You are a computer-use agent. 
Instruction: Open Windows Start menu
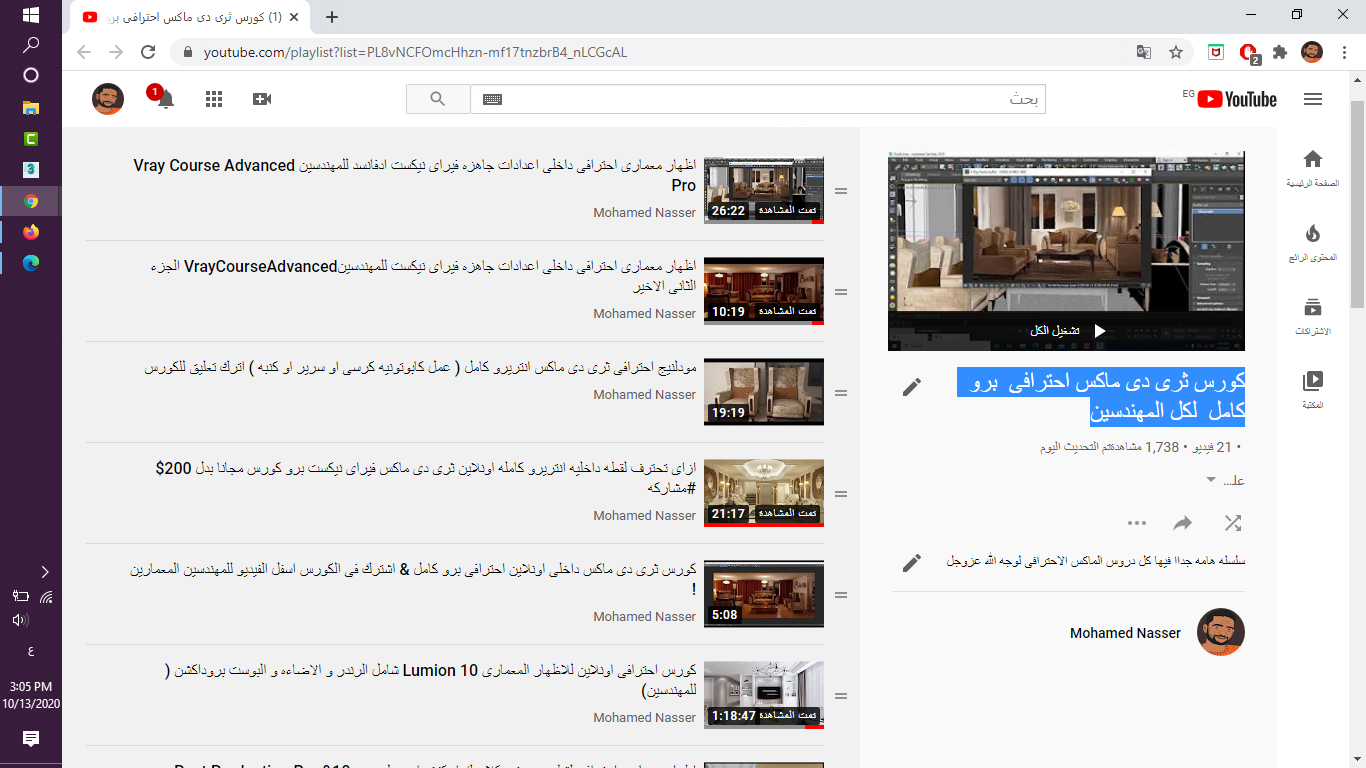[x=30, y=15]
